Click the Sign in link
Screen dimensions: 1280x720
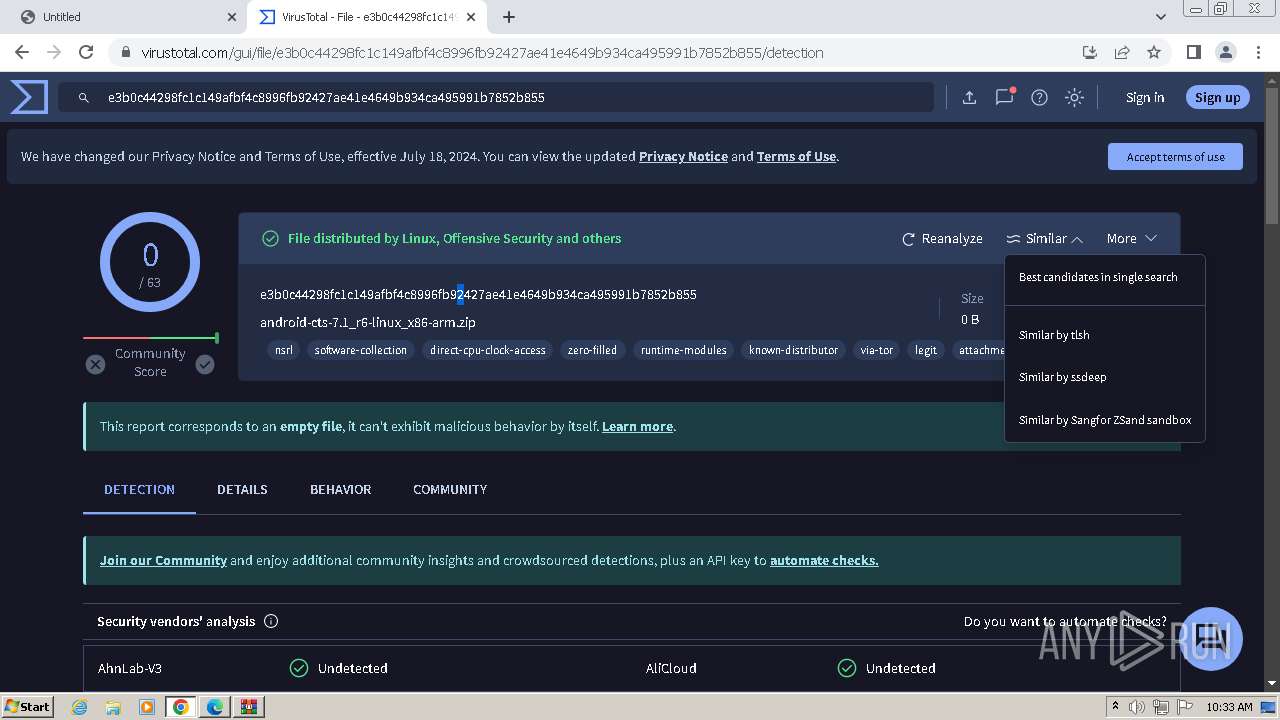click(1145, 97)
